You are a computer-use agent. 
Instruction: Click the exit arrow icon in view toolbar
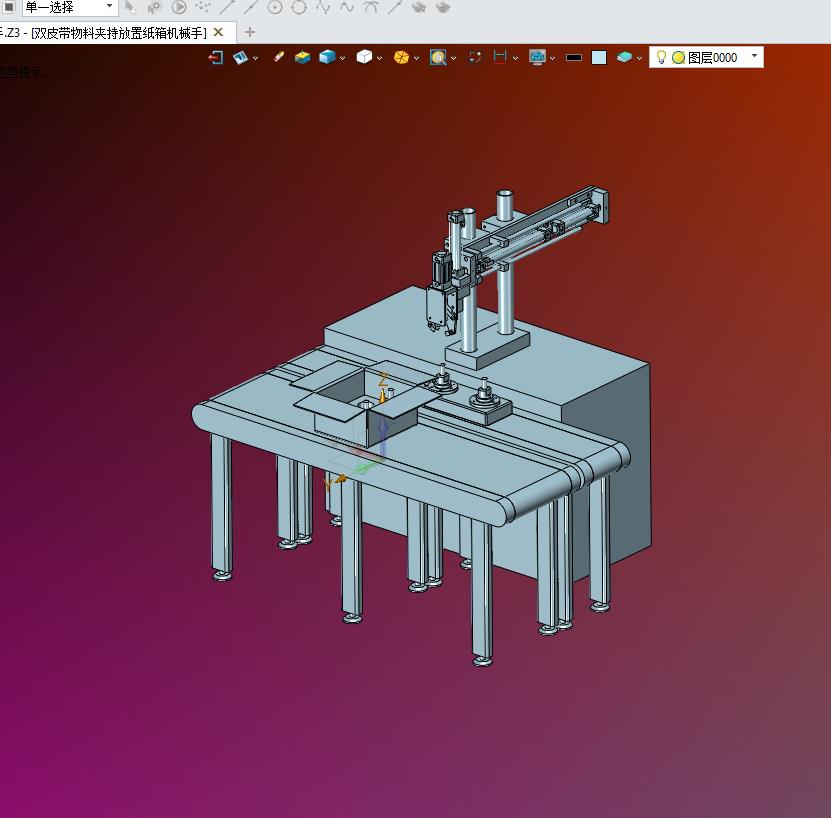coord(215,58)
